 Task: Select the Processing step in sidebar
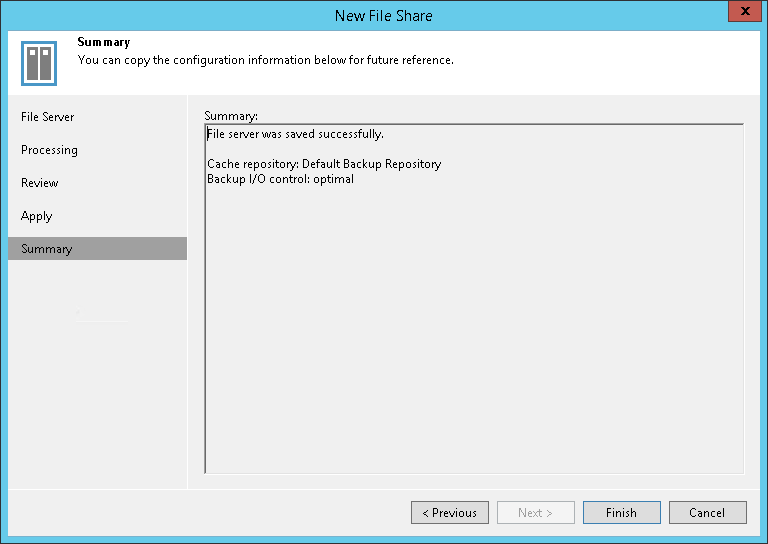(49, 150)
